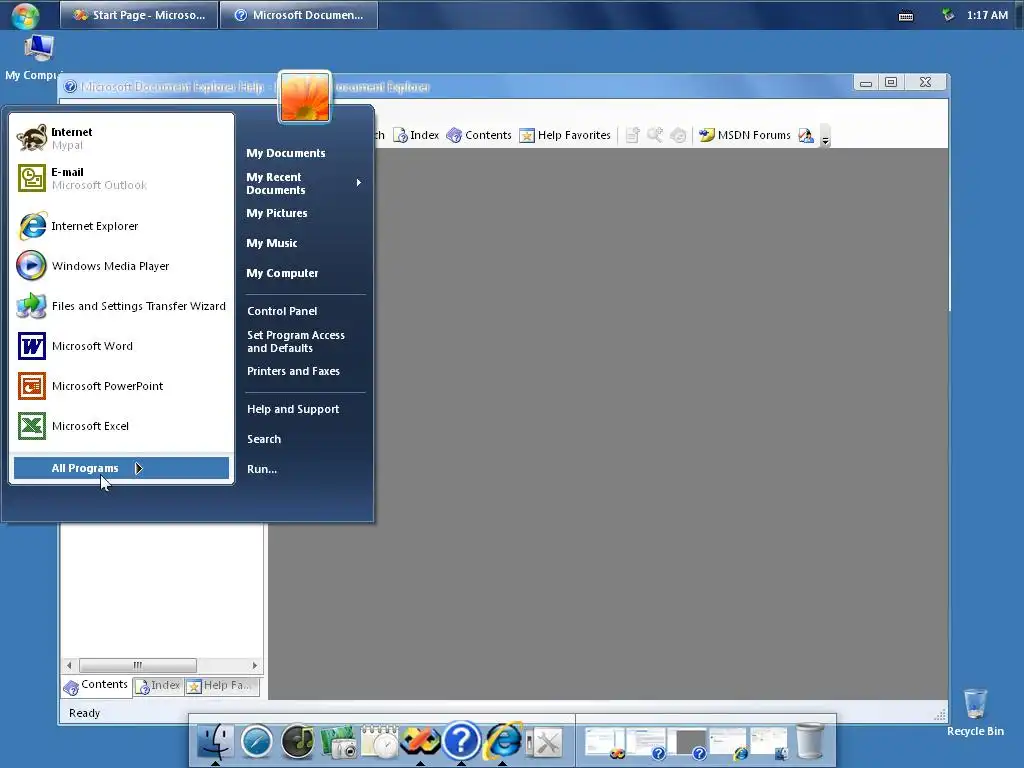Click the blue question mark Help dock icon
Screen dimensions: 1024x768
(x=461, y=742)
